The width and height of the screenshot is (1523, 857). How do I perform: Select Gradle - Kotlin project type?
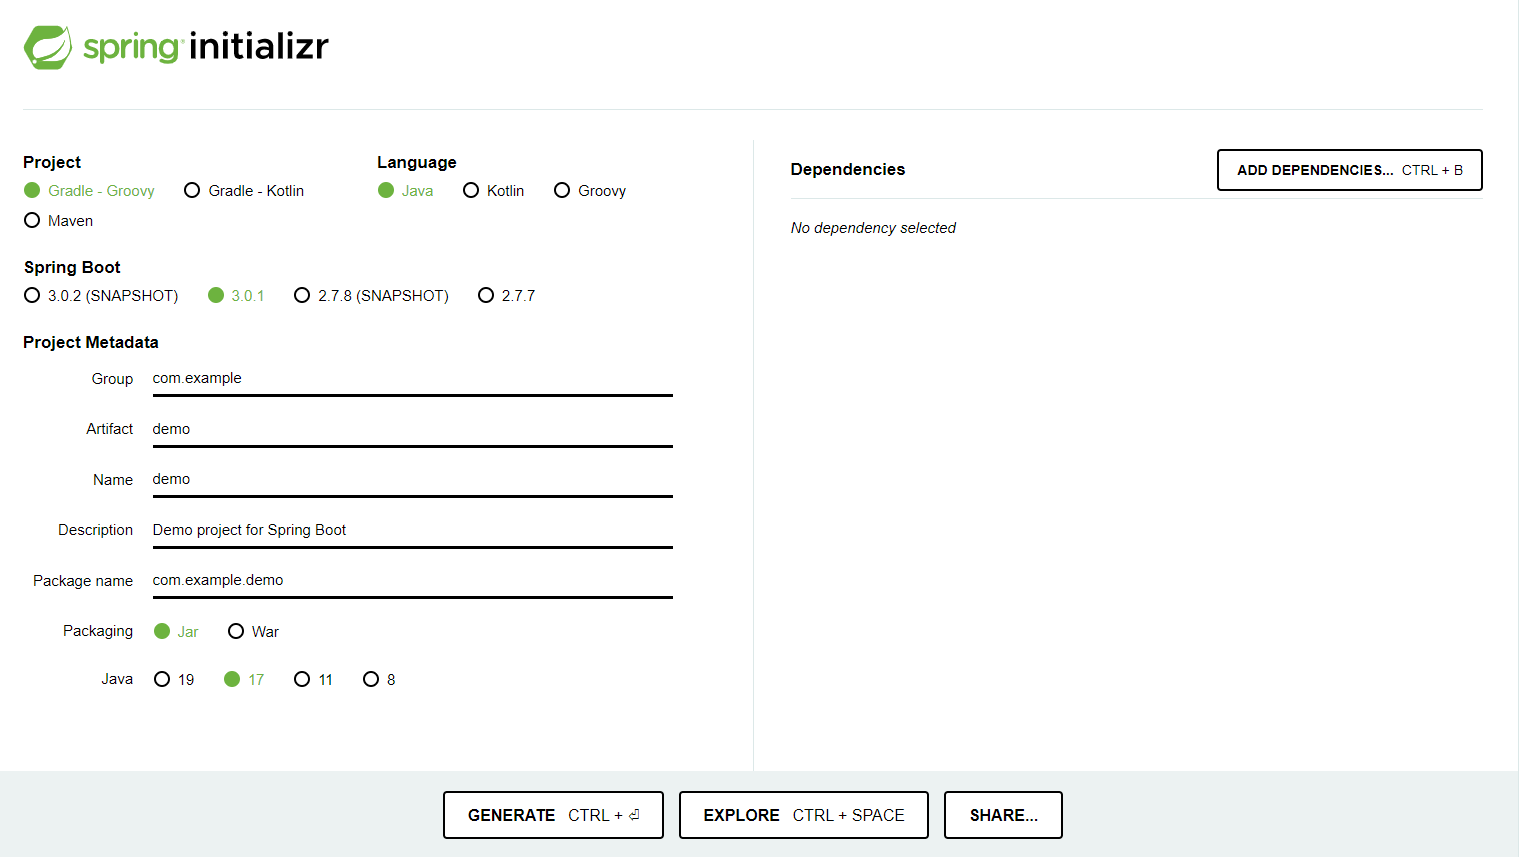coord(244,191)
